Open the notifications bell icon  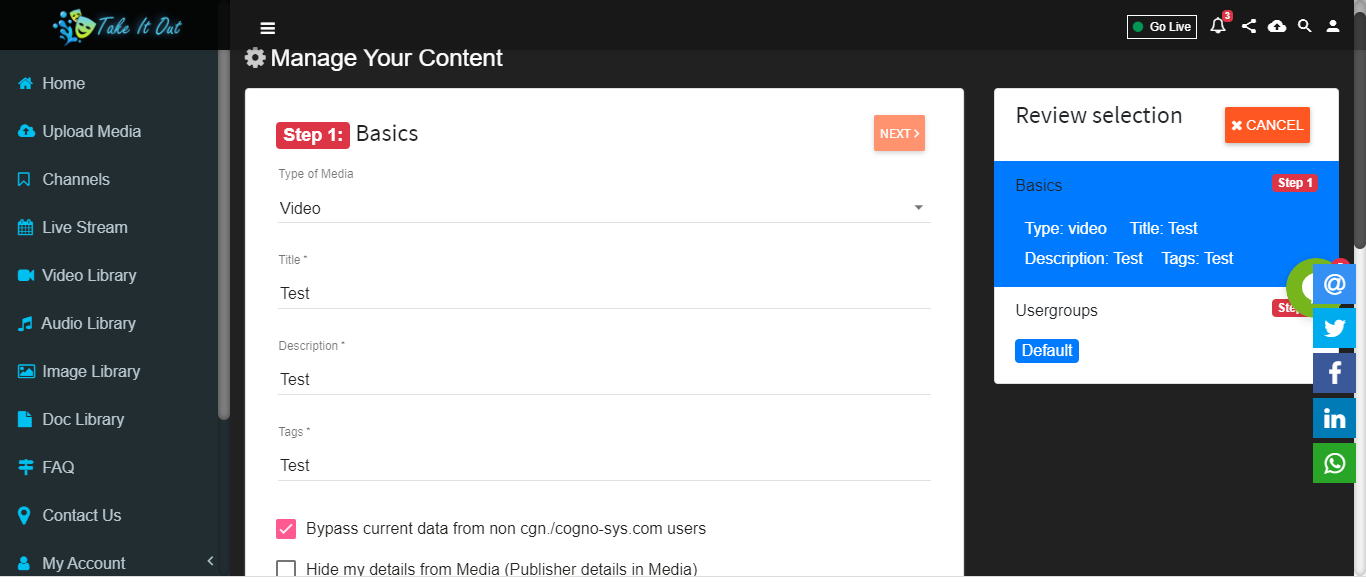(1218, 26)
